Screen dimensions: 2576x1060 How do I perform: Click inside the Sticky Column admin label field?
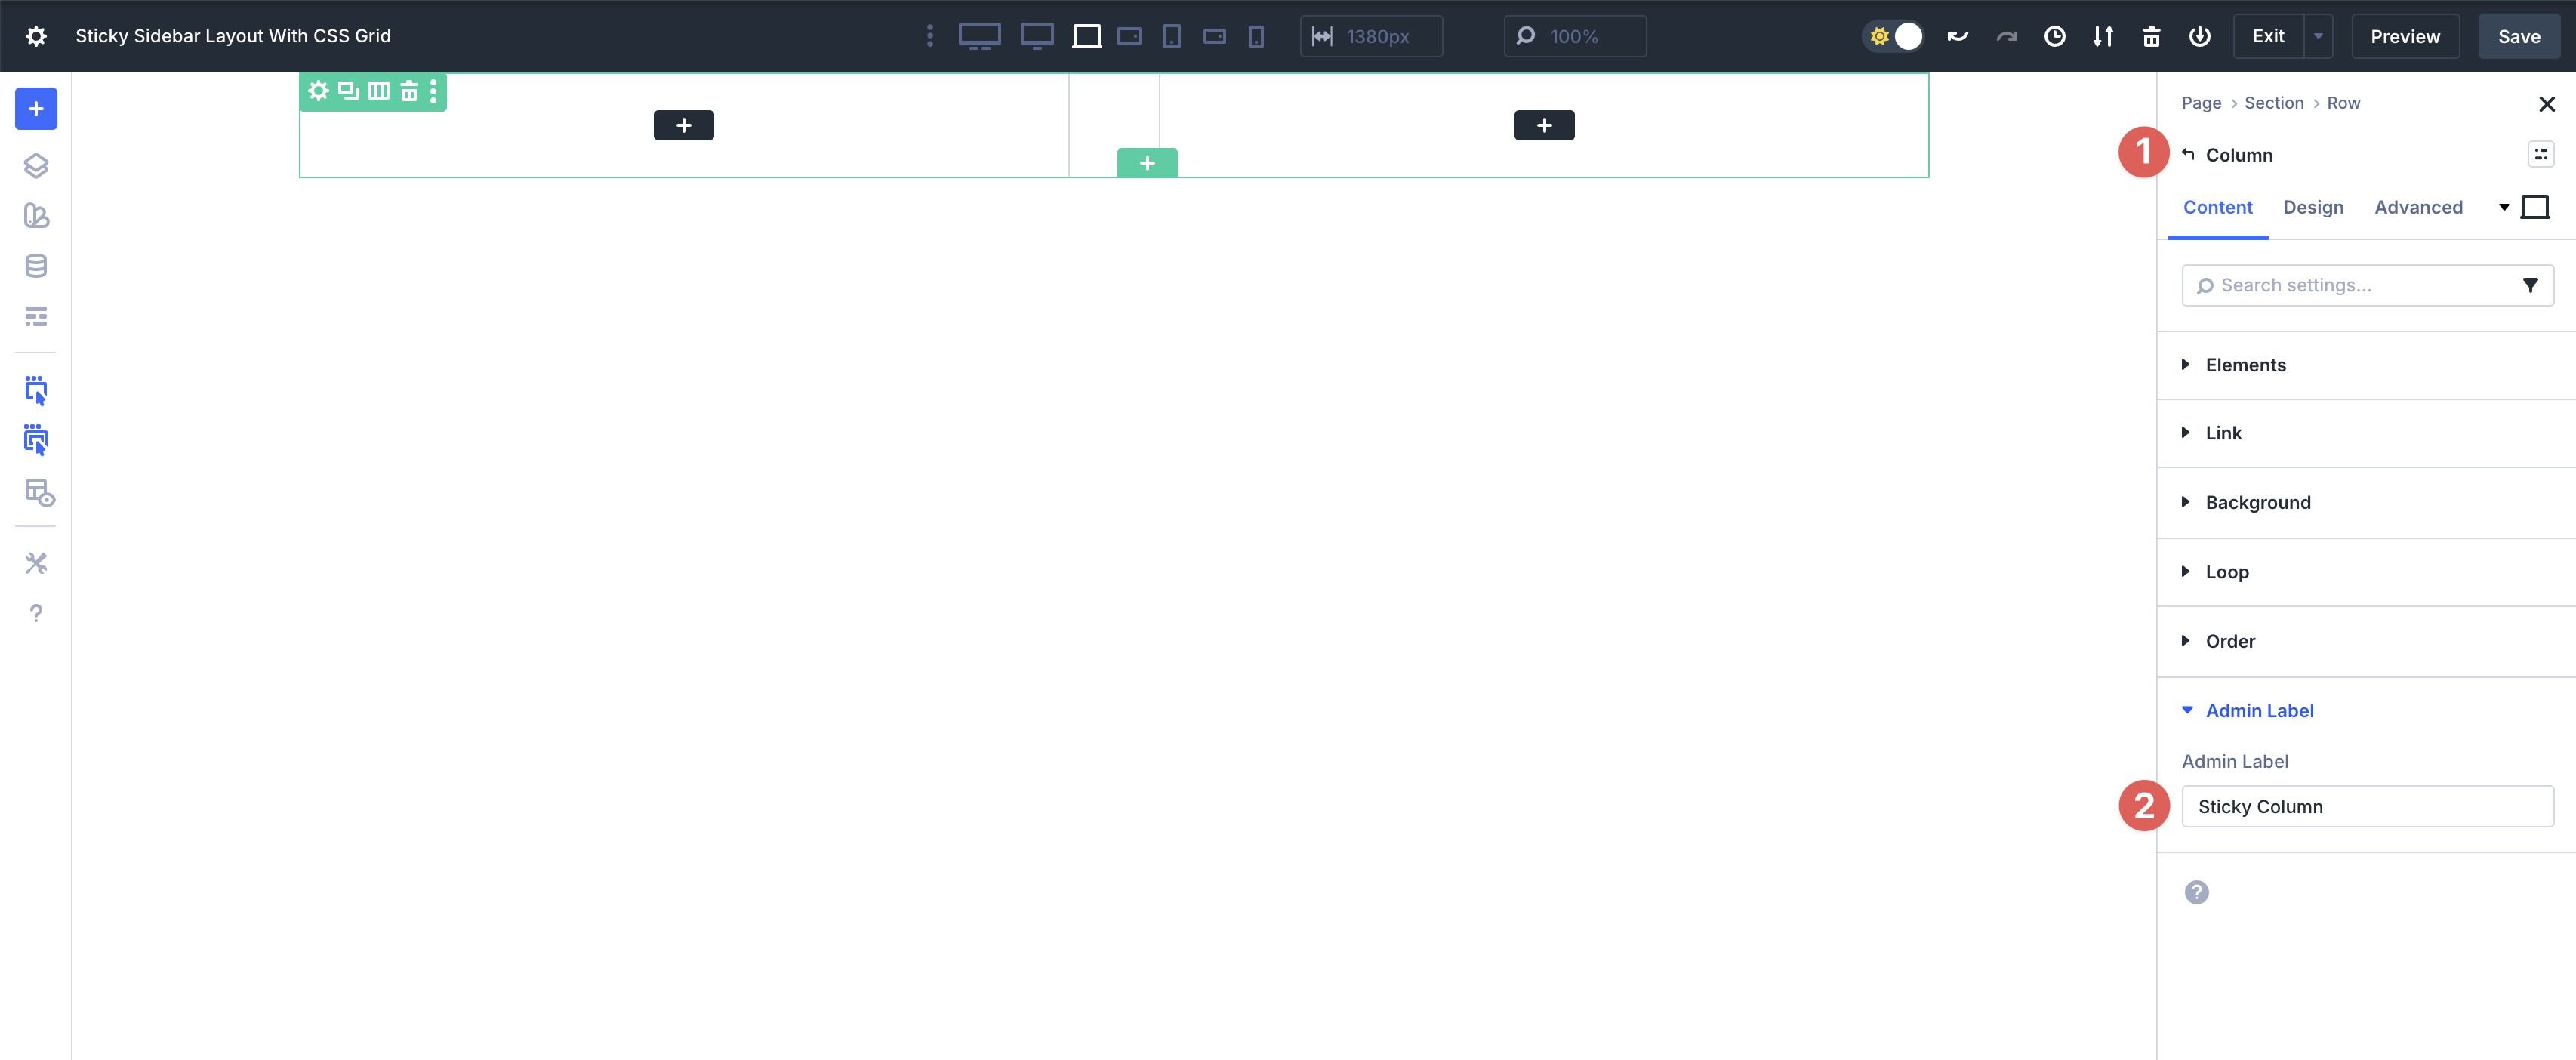tap(2366, 806)
